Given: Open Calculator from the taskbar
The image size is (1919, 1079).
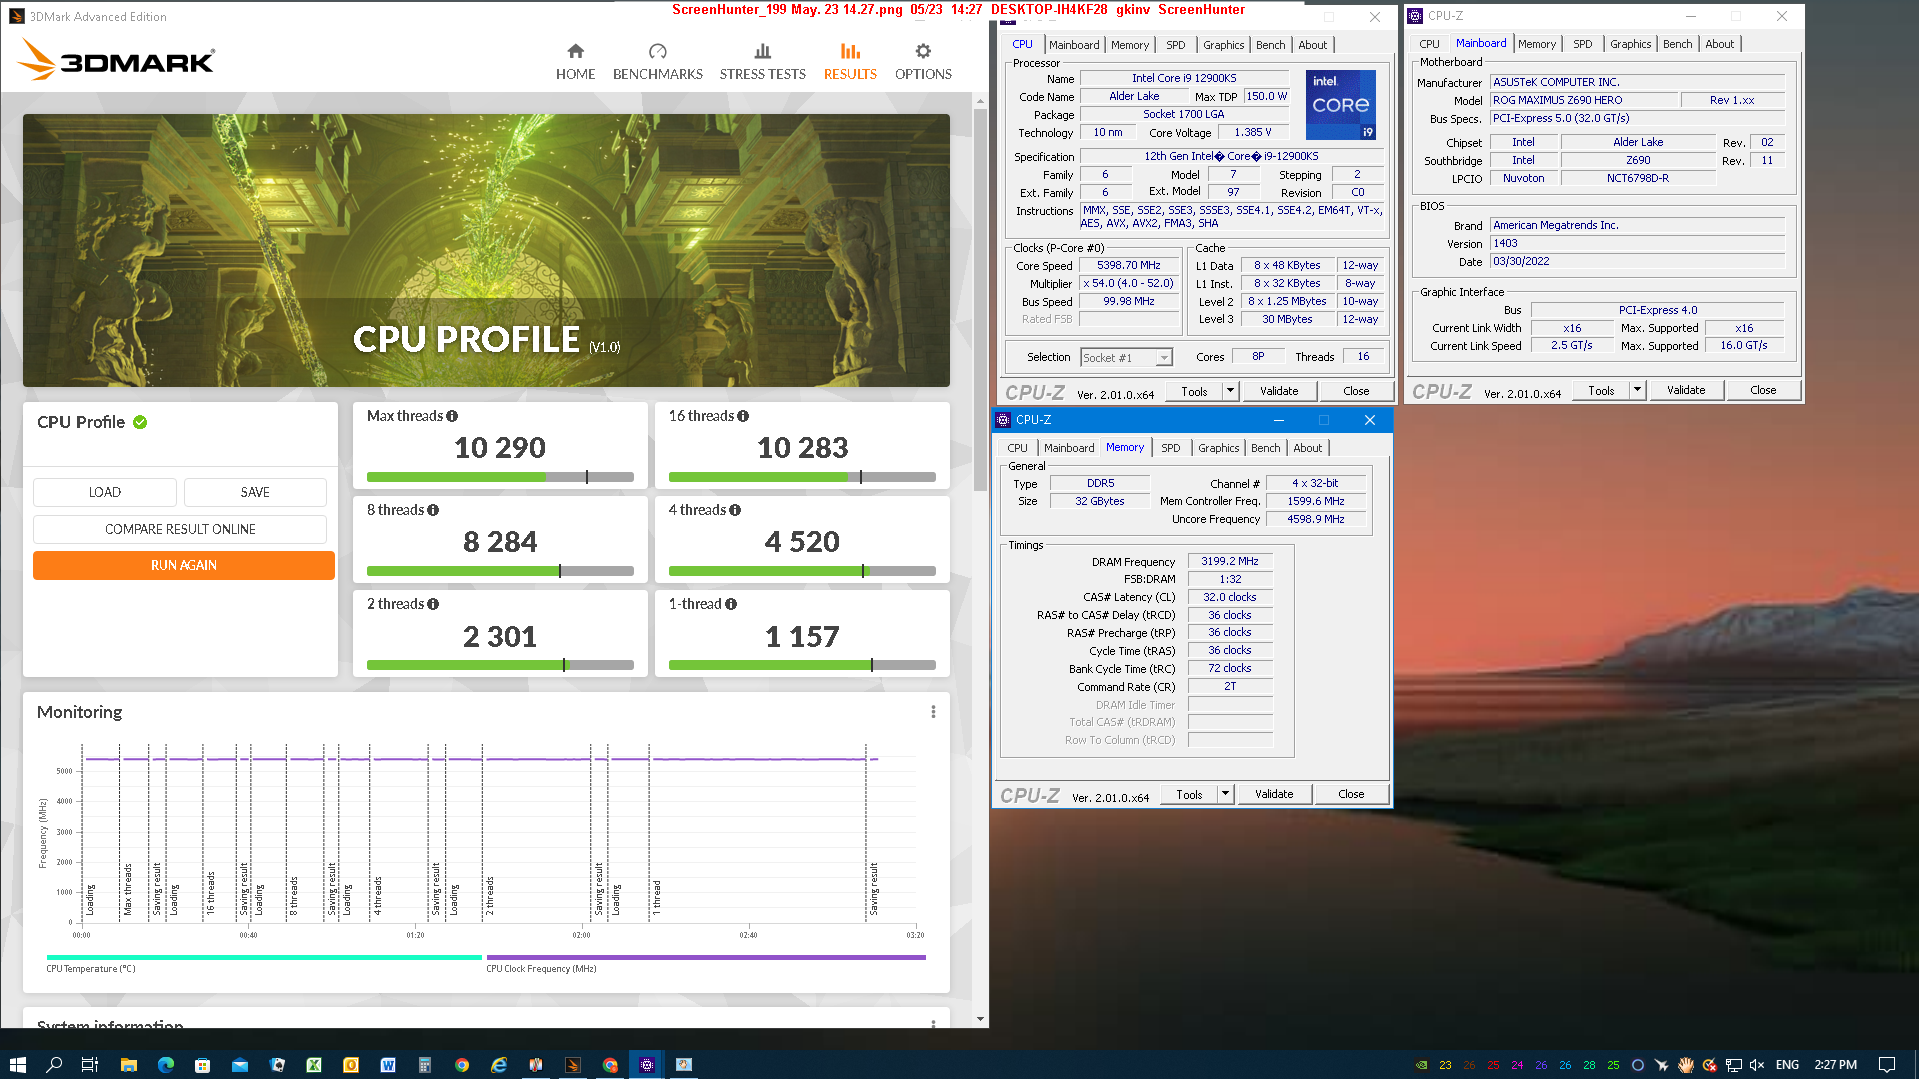Looking at the screenshot, I should 424,1064.
